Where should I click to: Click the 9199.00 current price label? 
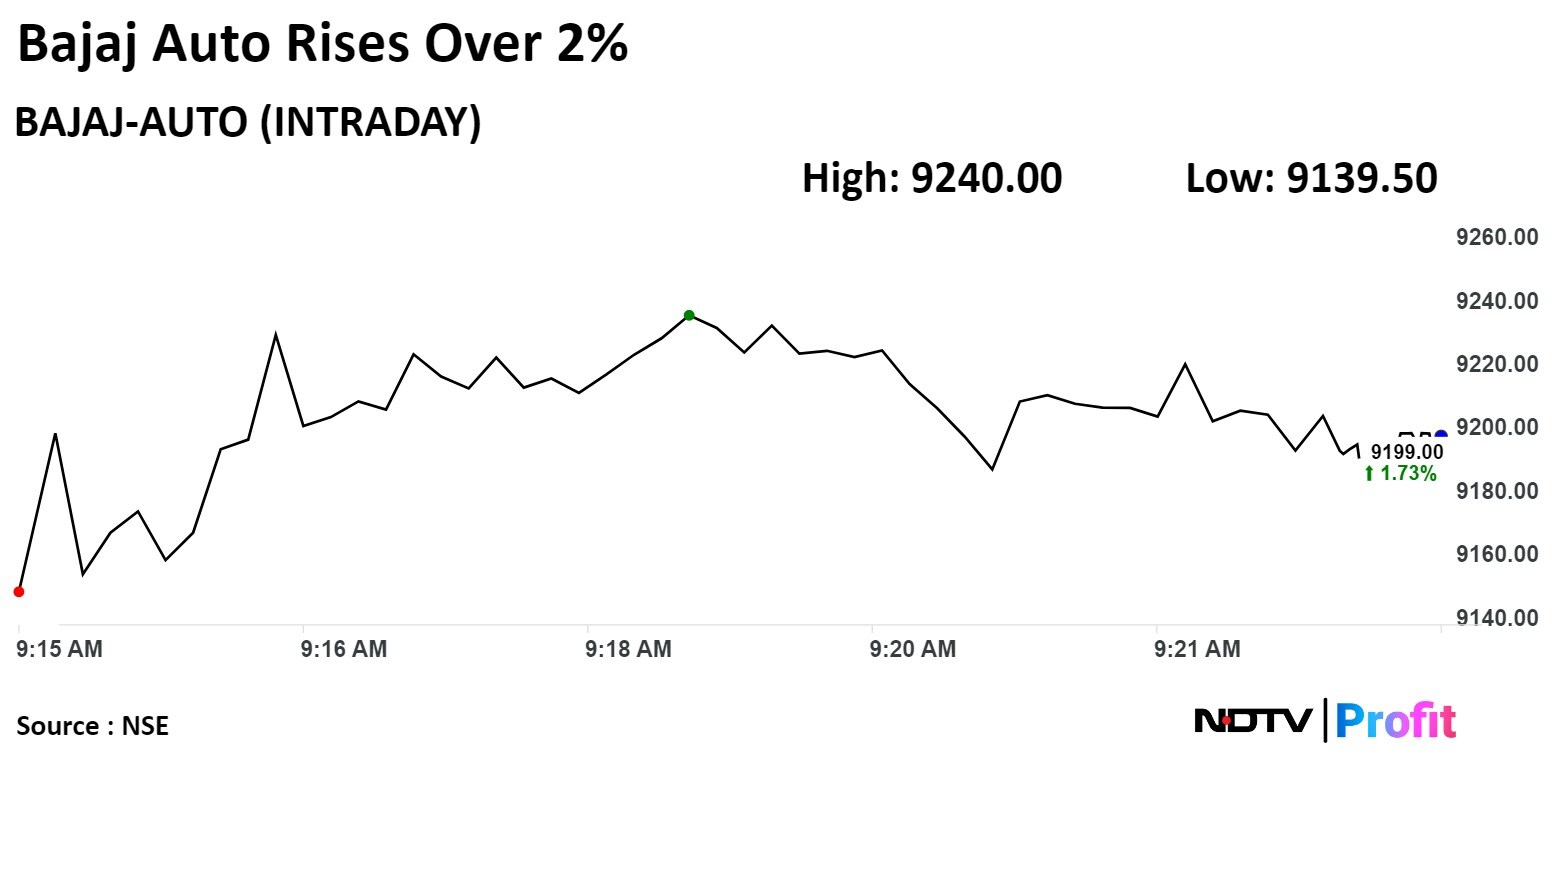(1406, 452)
